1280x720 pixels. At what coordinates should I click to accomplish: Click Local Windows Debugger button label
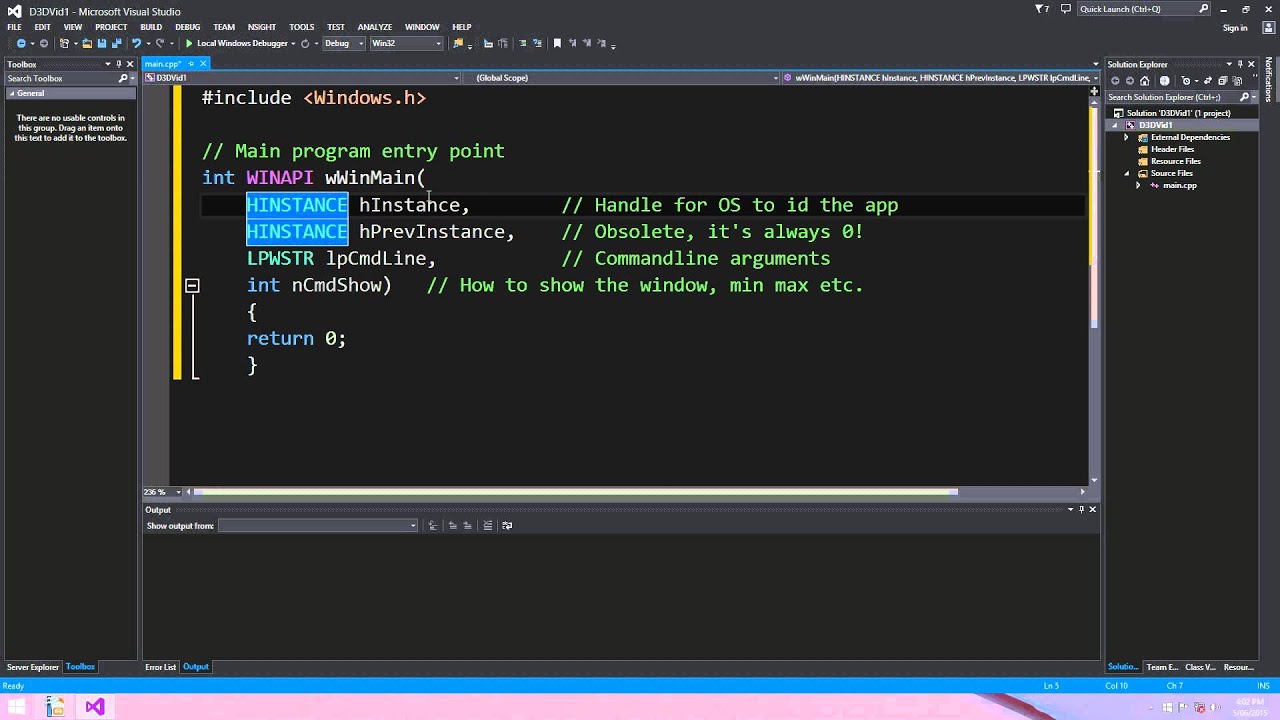[243, 44]
